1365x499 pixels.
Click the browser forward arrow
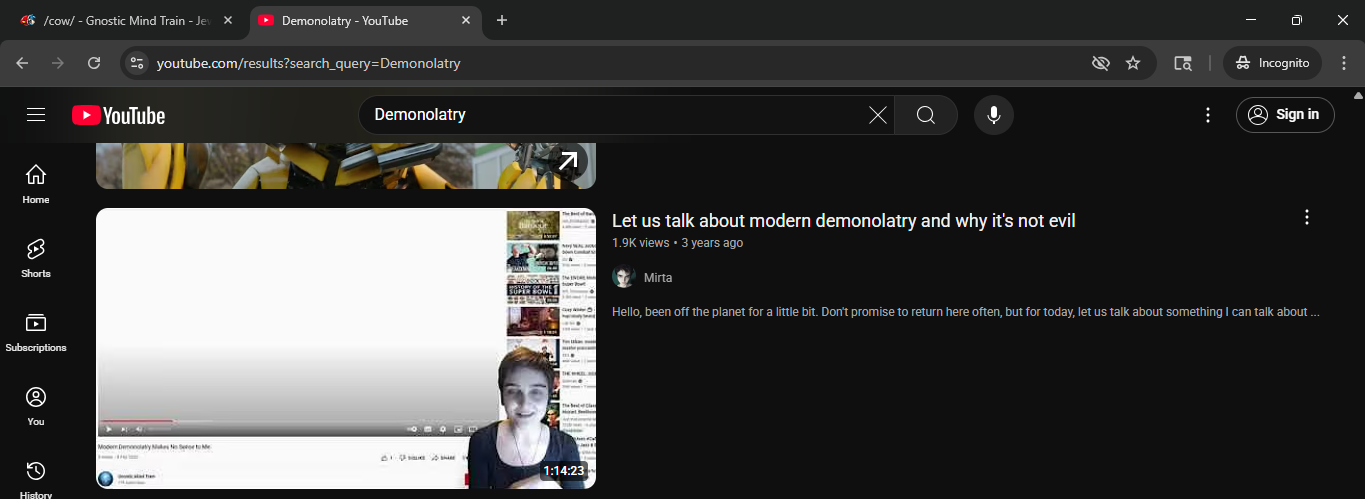click(x=58, y=63)
